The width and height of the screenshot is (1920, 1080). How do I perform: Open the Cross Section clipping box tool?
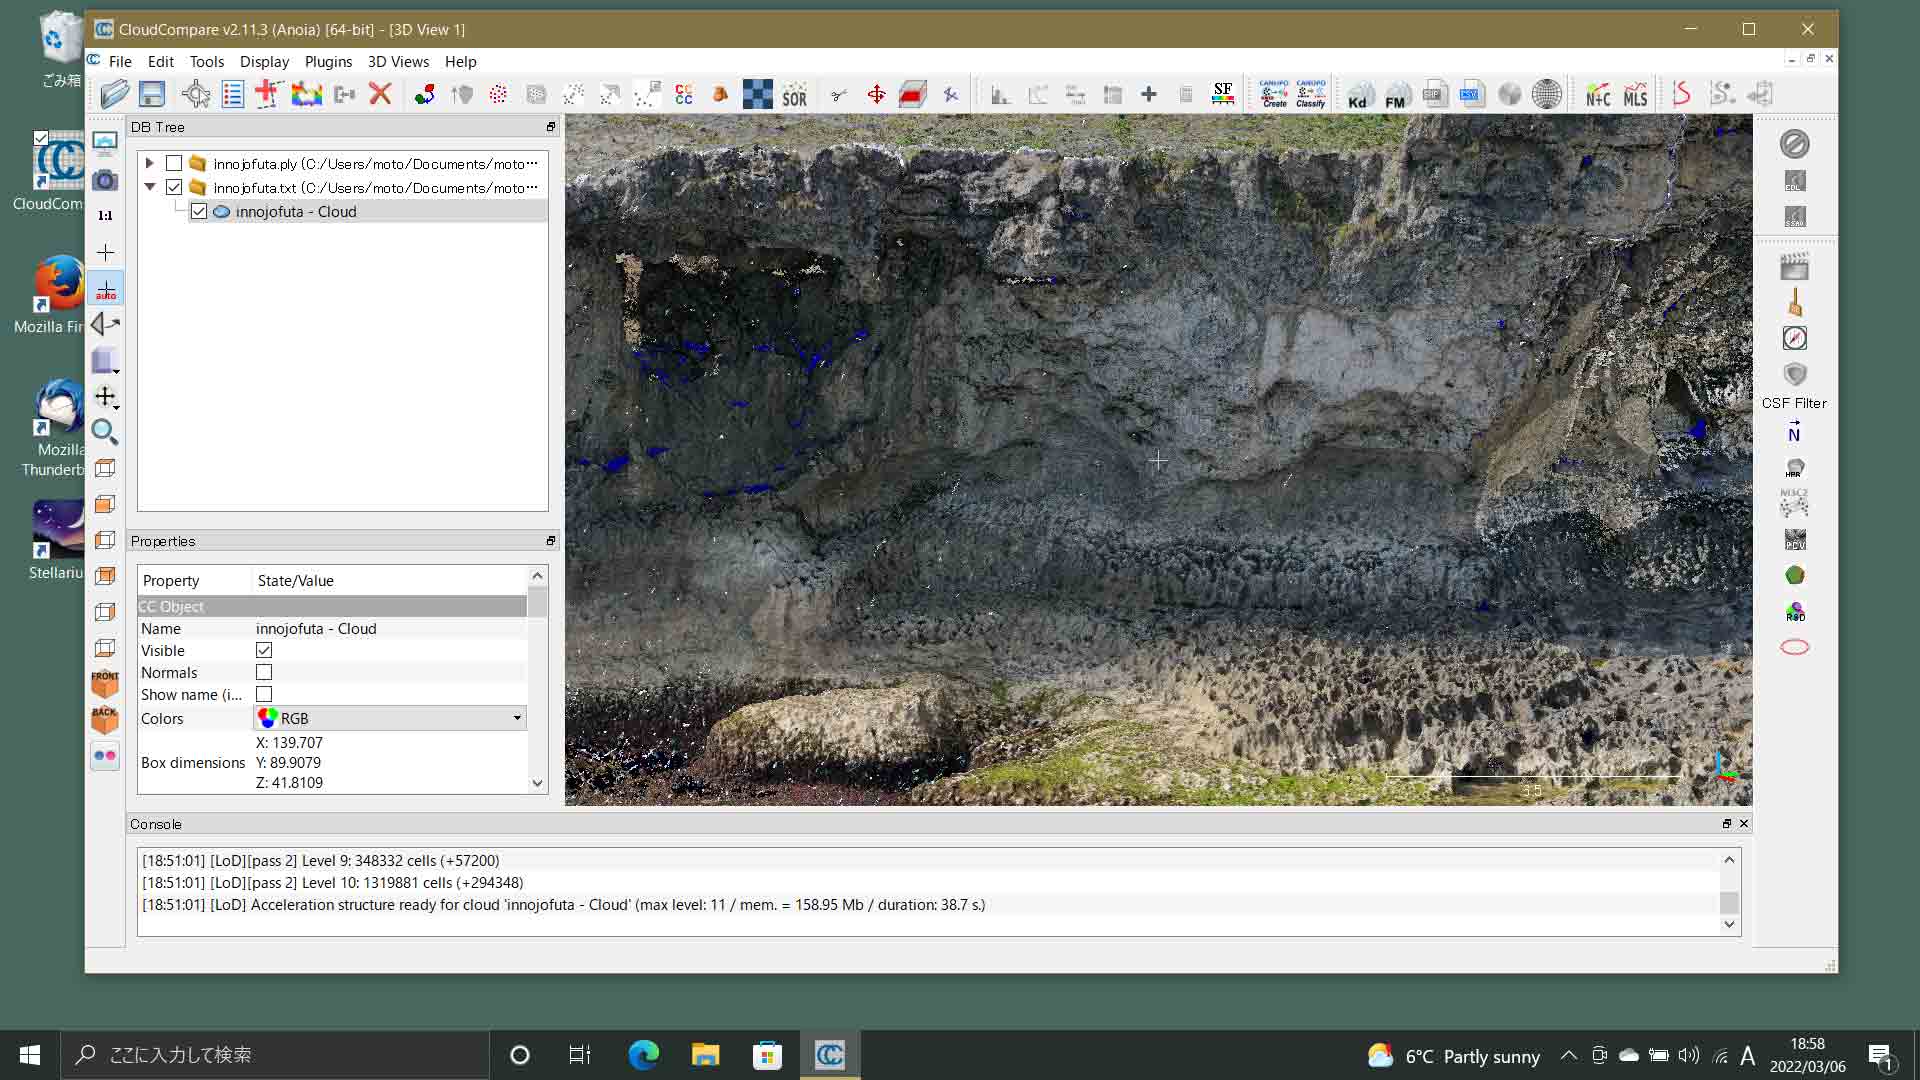tap(913, 93)
